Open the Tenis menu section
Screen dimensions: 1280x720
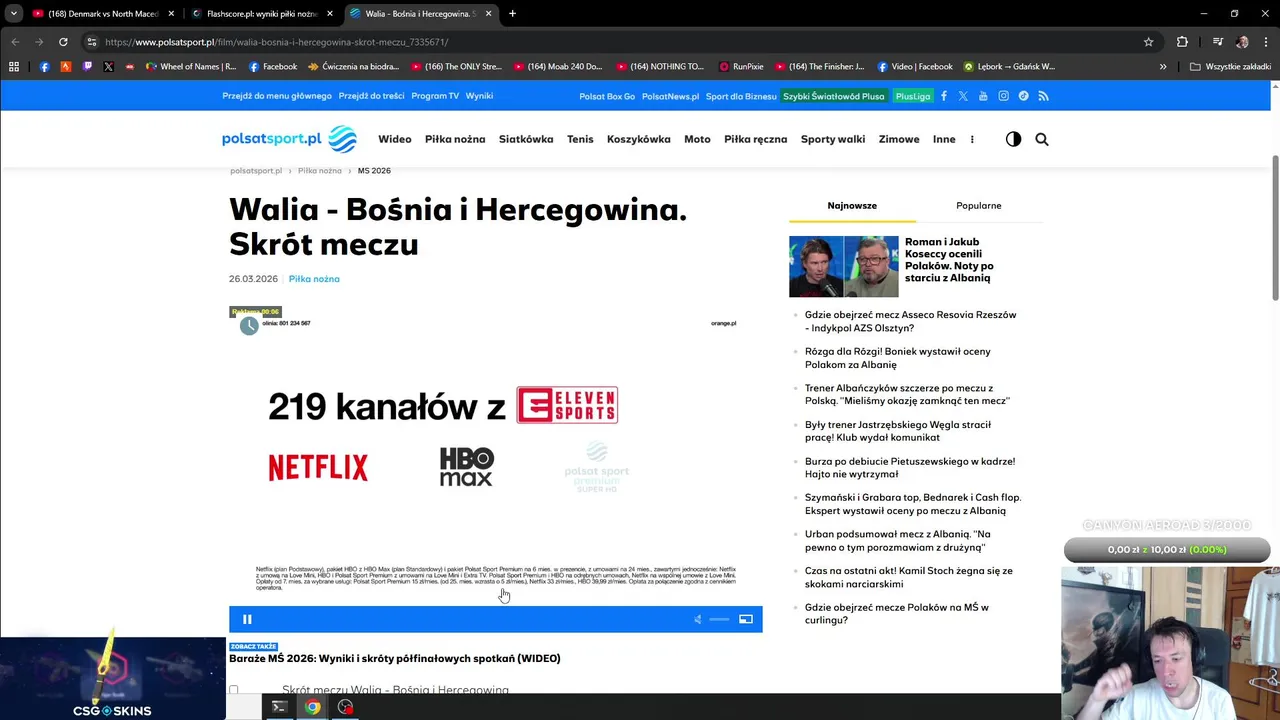[x=580, y=139]
